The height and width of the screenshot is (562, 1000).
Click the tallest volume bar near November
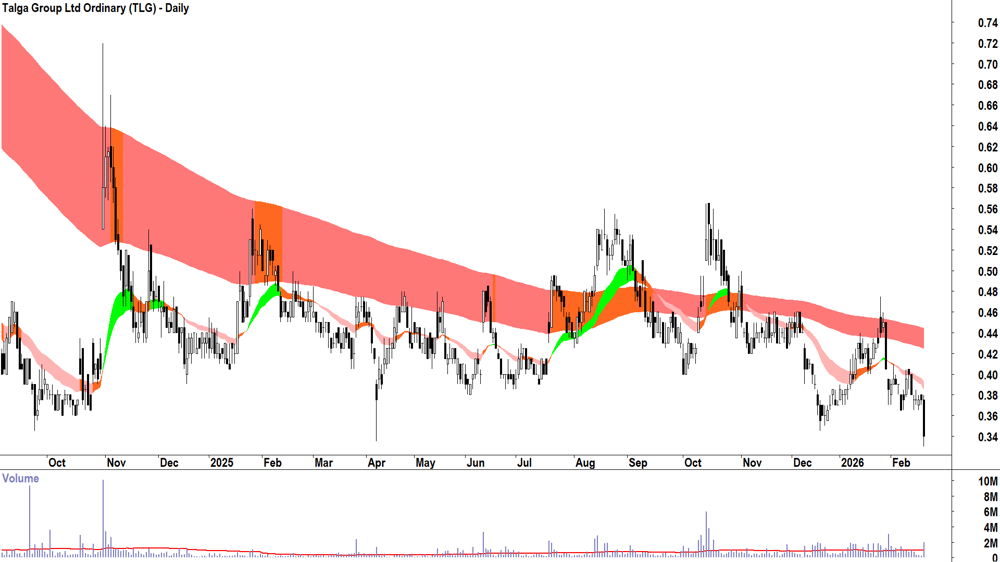(103, 518)
